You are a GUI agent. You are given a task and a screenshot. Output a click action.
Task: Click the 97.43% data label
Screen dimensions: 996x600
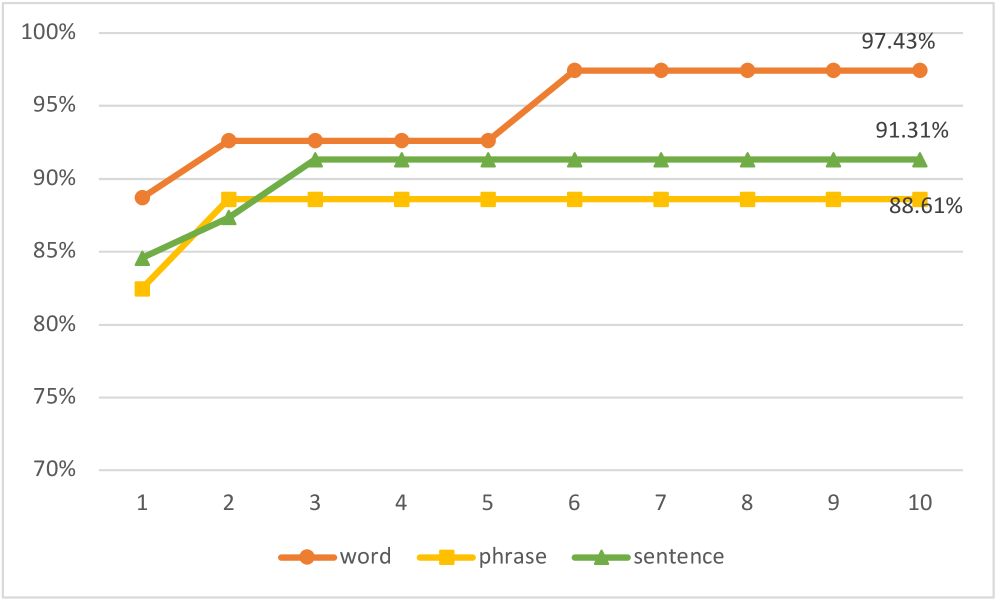(x=898, y=42)
